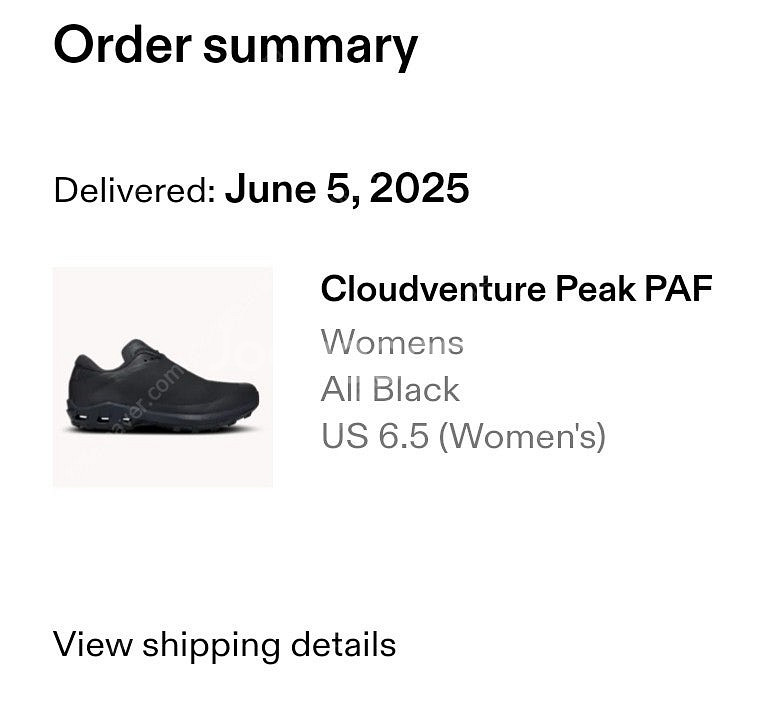
Task: Open the Cloudventure Peak PAF product title
Action: pos(516,289)
